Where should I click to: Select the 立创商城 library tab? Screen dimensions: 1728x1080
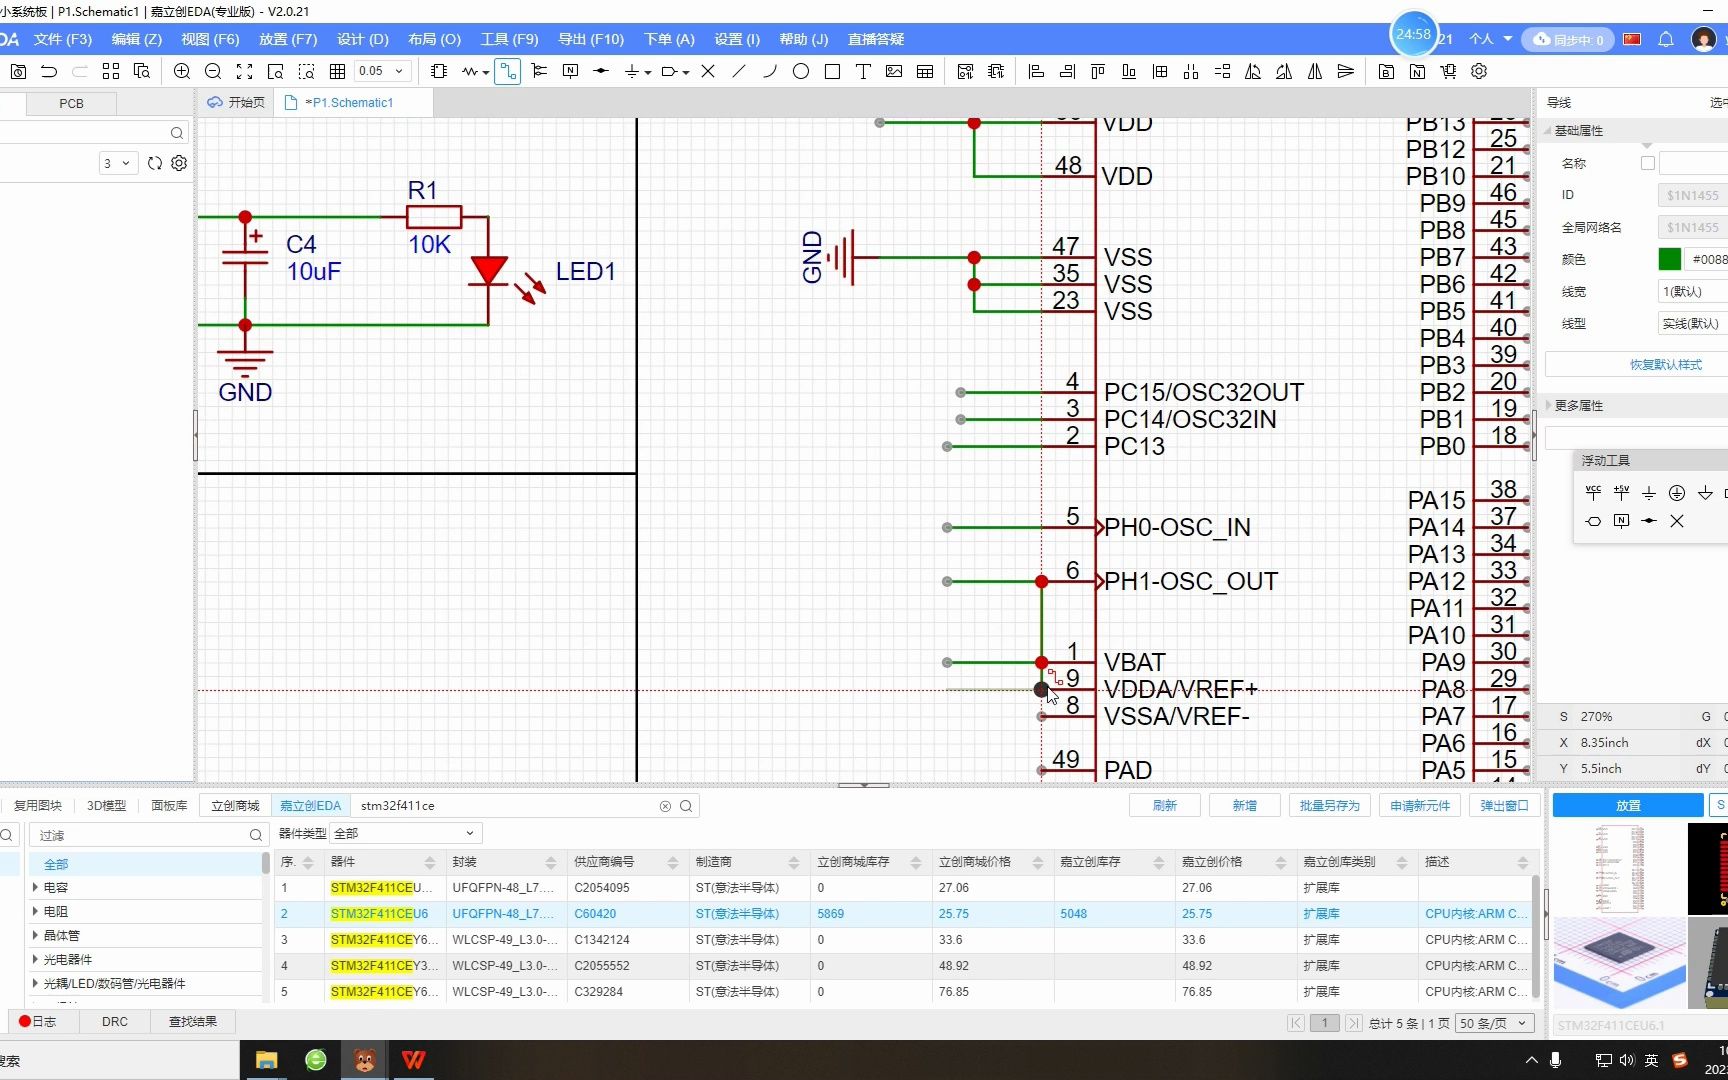pyautogui.click(x=235, y=805)
